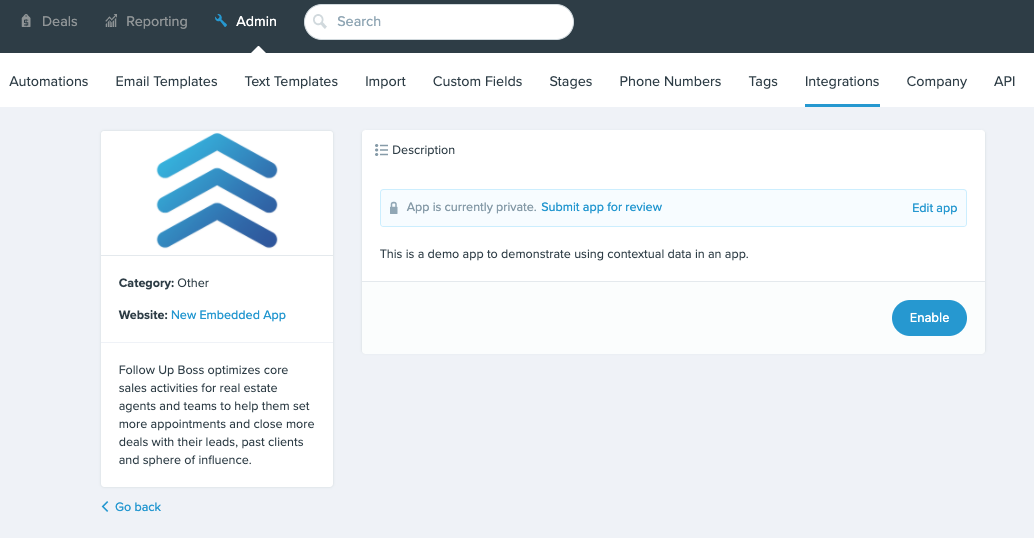Click the Admin wrench icon

pyautogui.click(x=221, y=21)
